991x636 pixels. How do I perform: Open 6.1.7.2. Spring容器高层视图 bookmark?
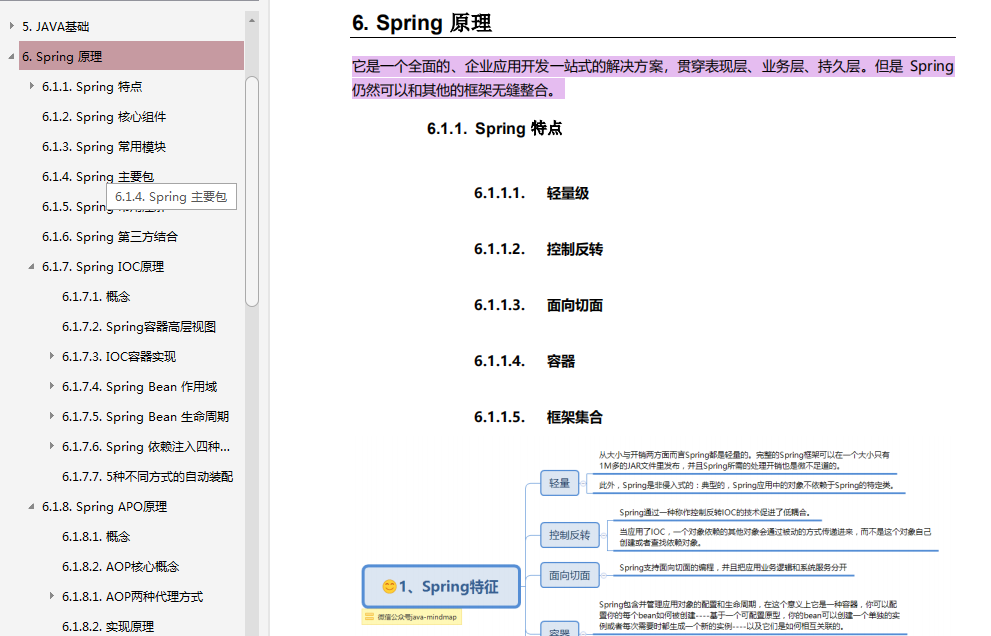[139, 327]
